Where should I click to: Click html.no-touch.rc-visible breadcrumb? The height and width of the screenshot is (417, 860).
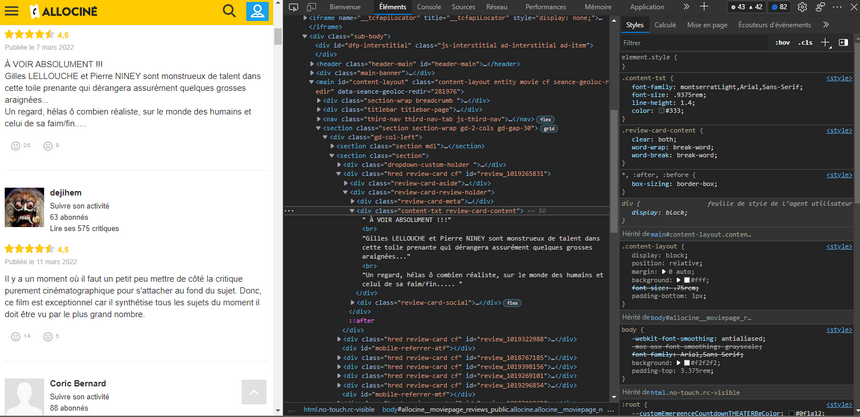tap(340, 409)
